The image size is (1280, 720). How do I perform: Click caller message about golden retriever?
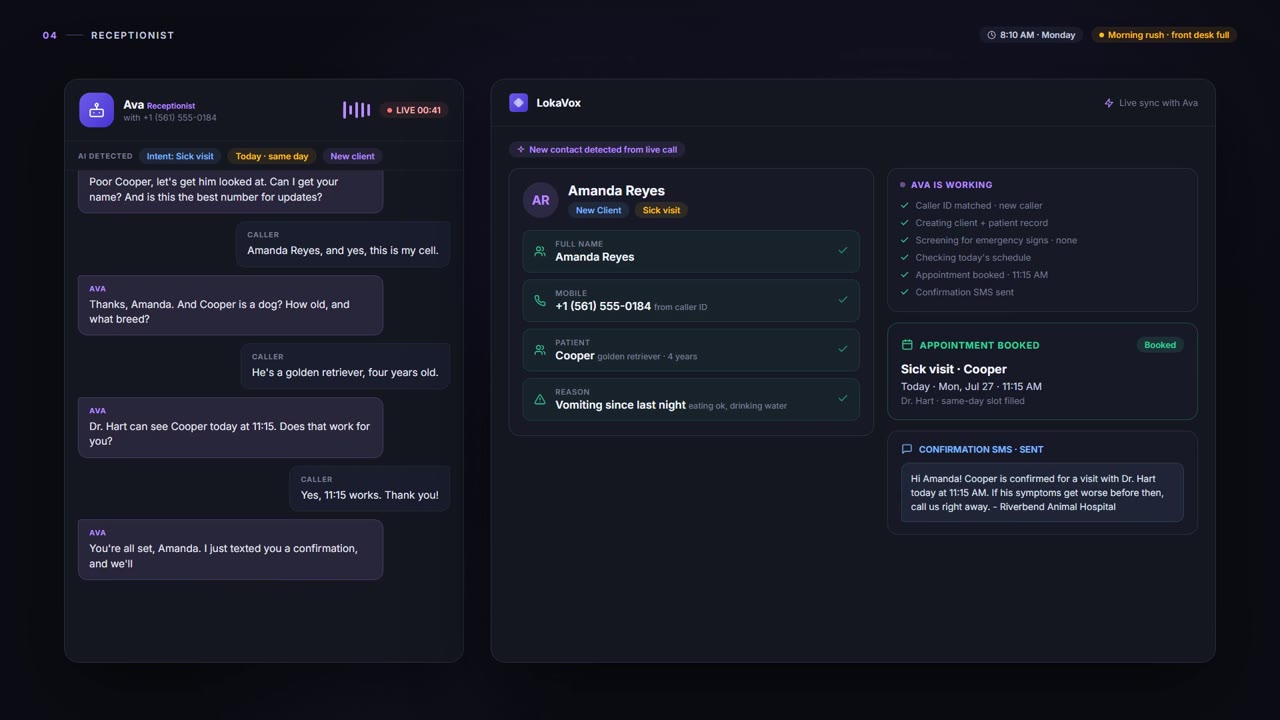coord(345,366)
